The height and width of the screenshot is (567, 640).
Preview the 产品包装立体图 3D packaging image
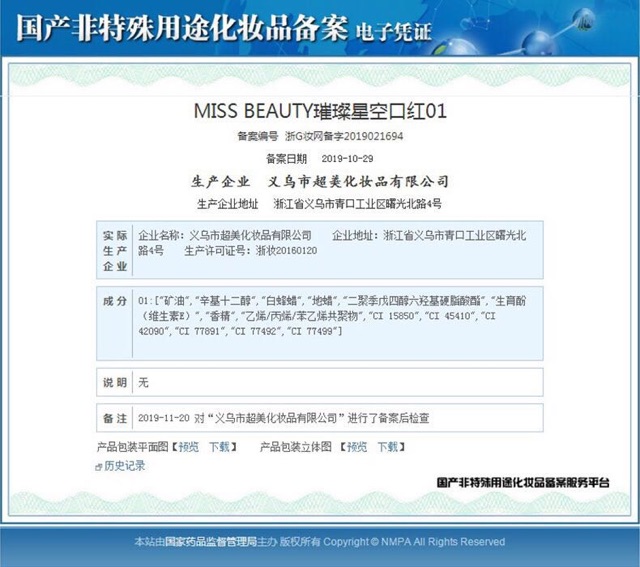[x=357, y=447]
